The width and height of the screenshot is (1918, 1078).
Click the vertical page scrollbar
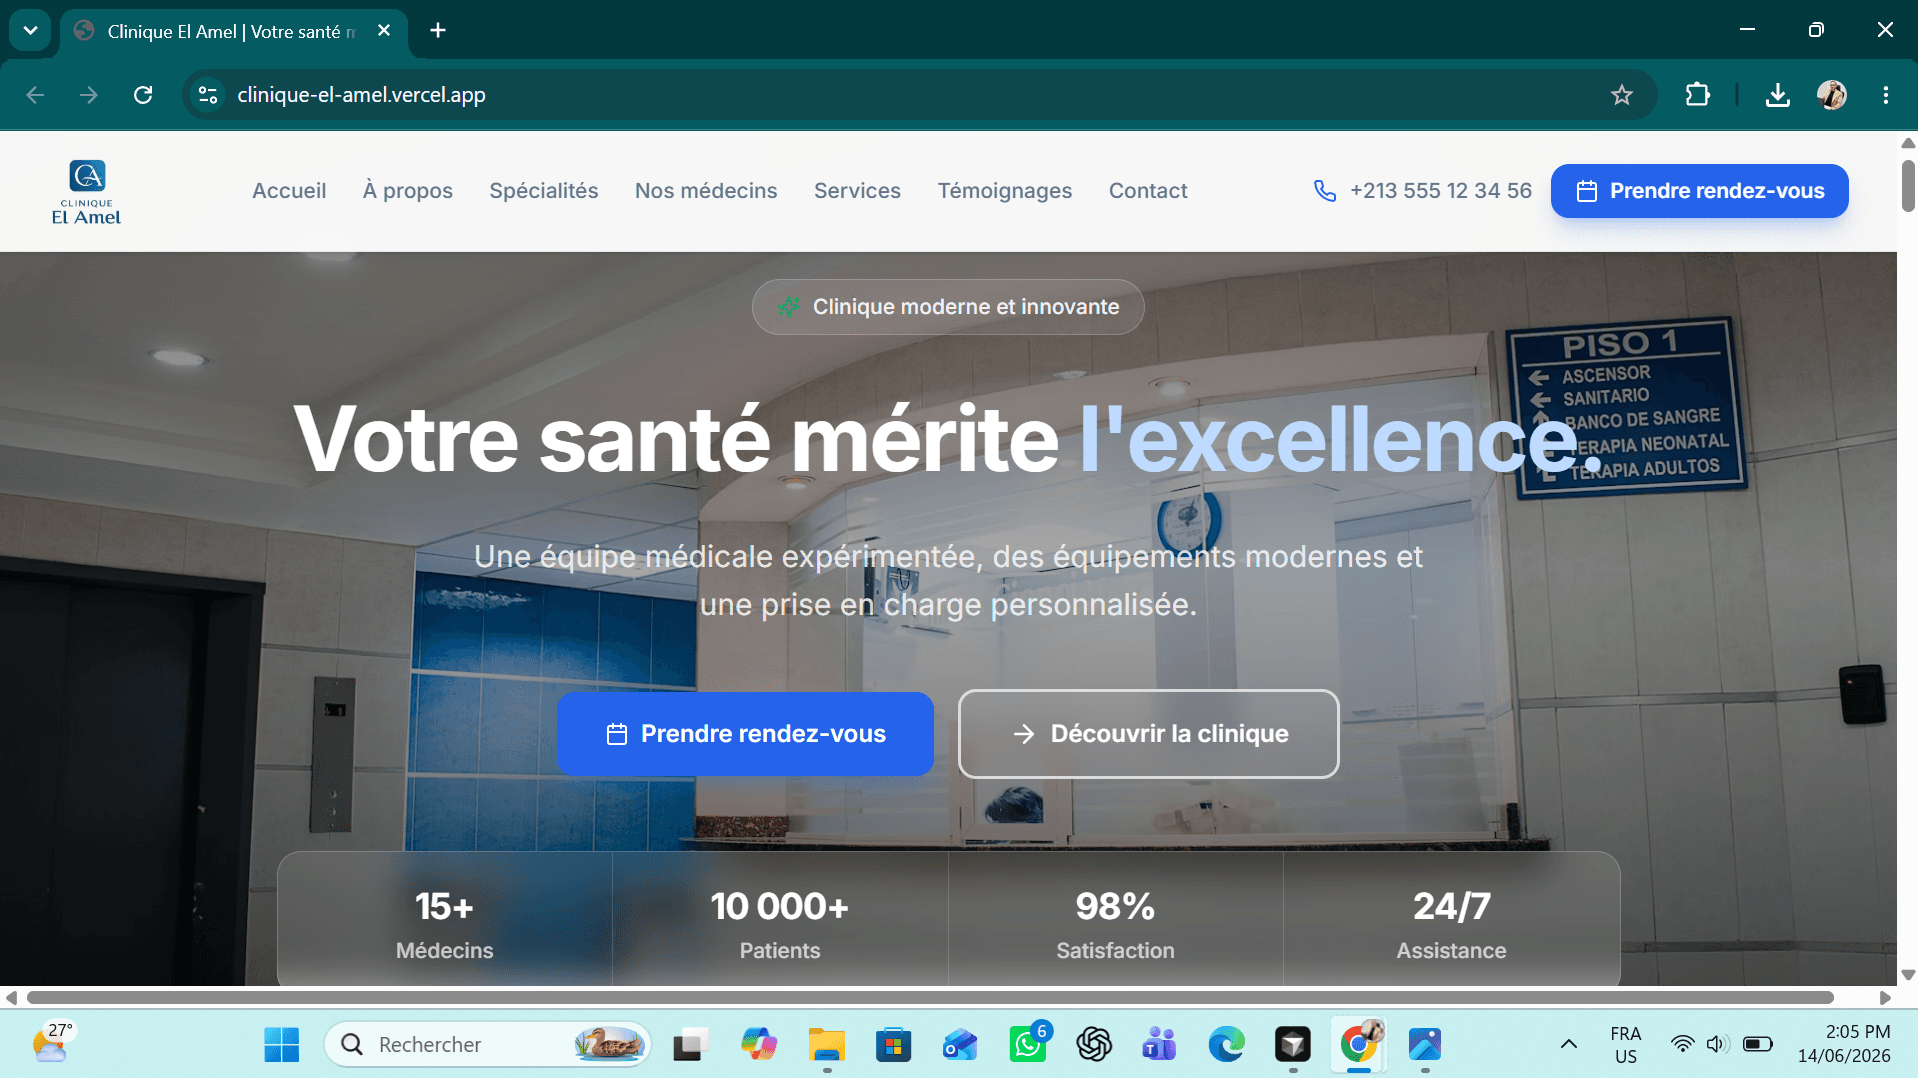click(1908, 185)
